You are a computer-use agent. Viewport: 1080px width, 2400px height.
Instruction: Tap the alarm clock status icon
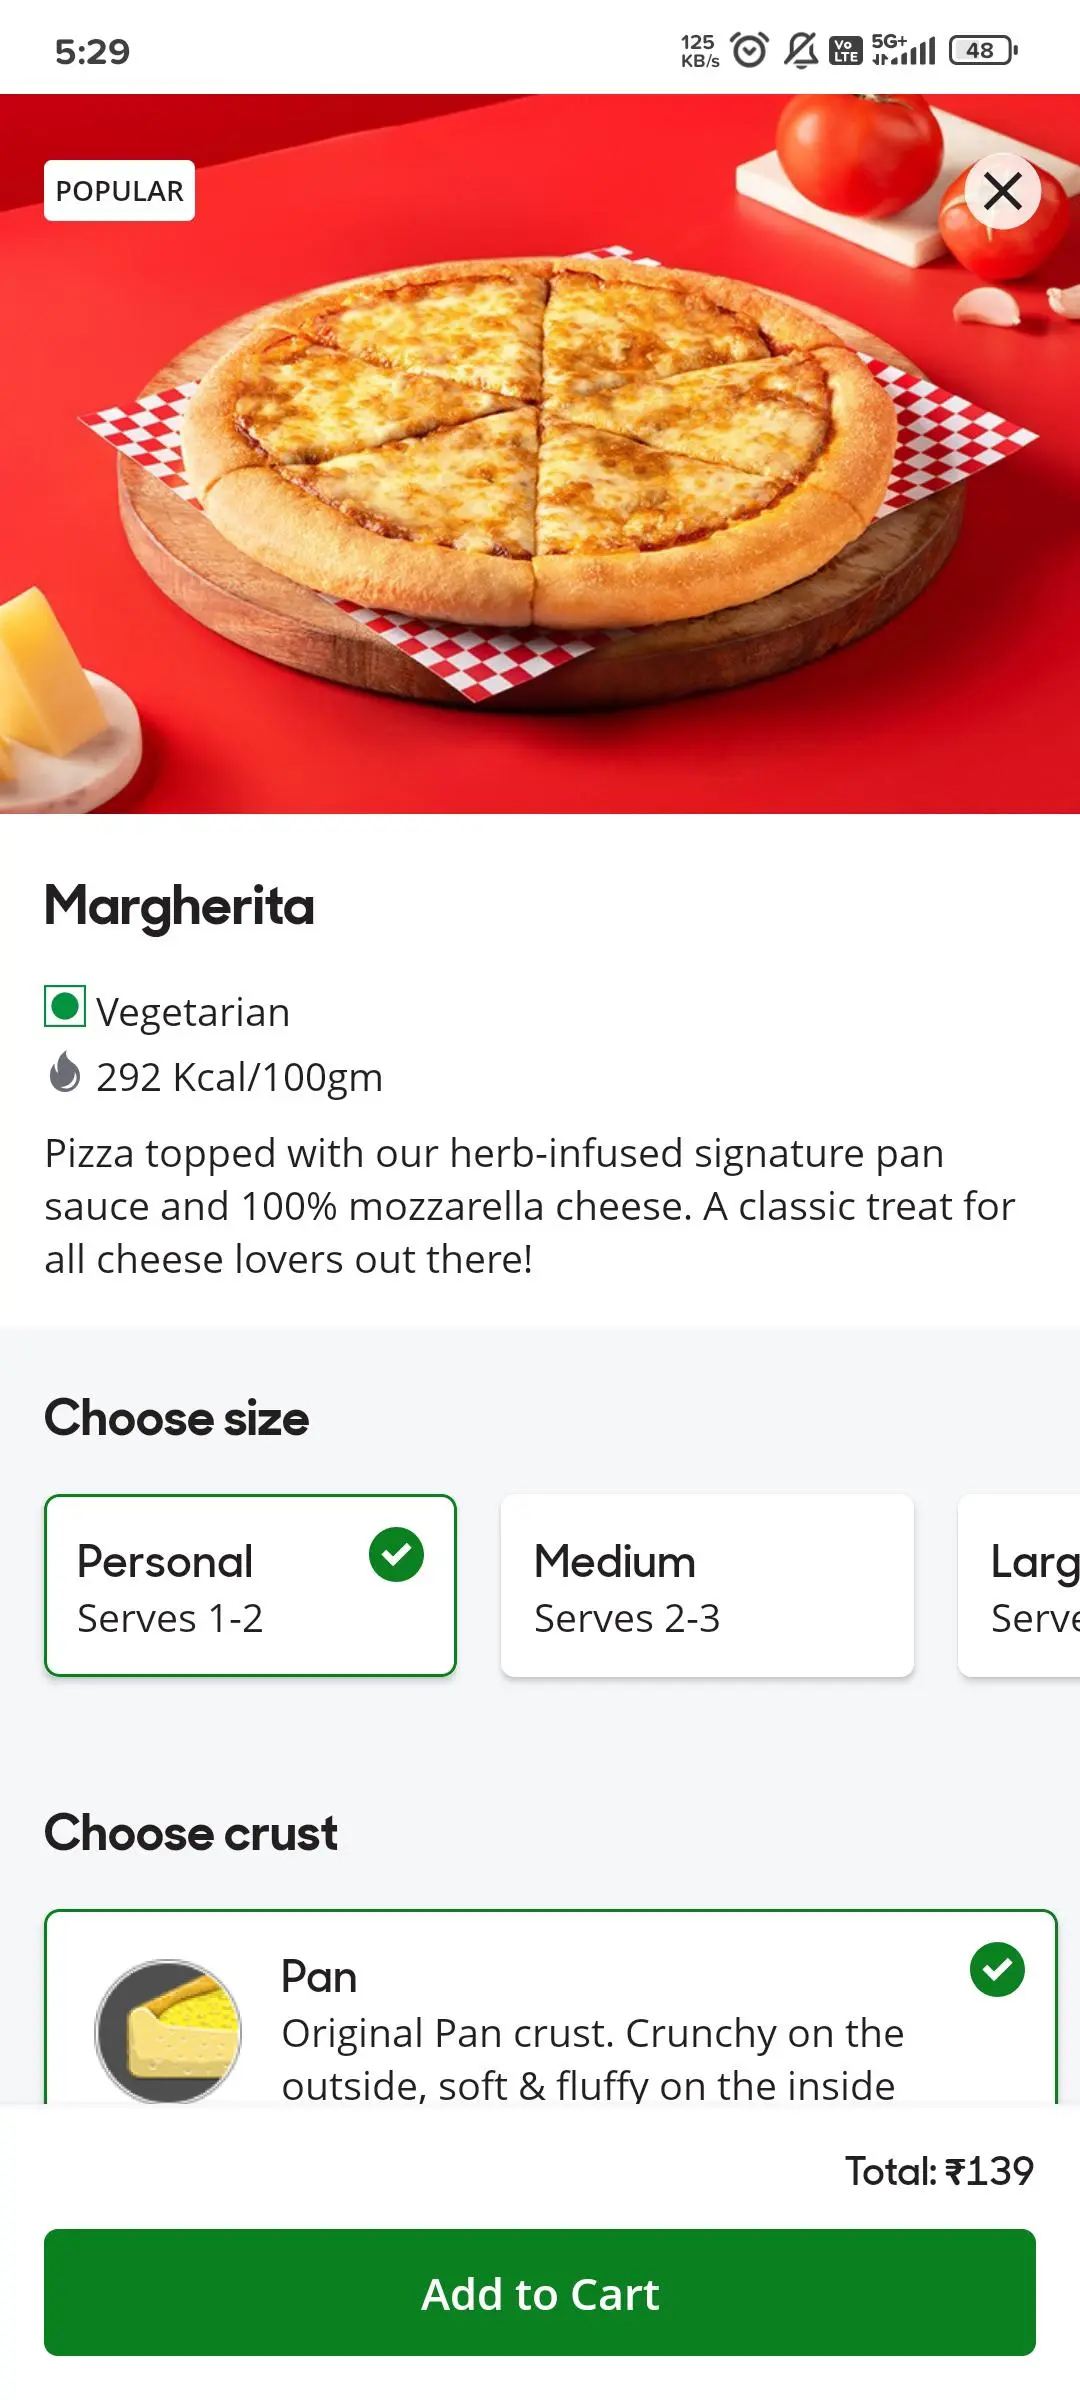[x=749, y=50]
